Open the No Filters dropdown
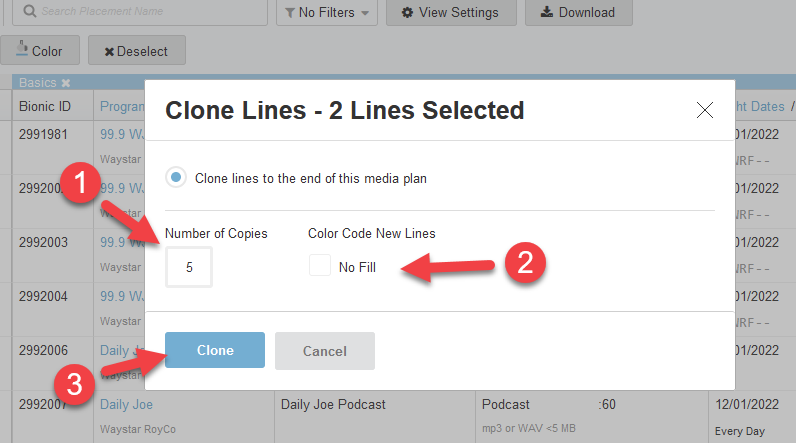The height and width of the screenshot is (443, 796). click(x=325, y=12)
